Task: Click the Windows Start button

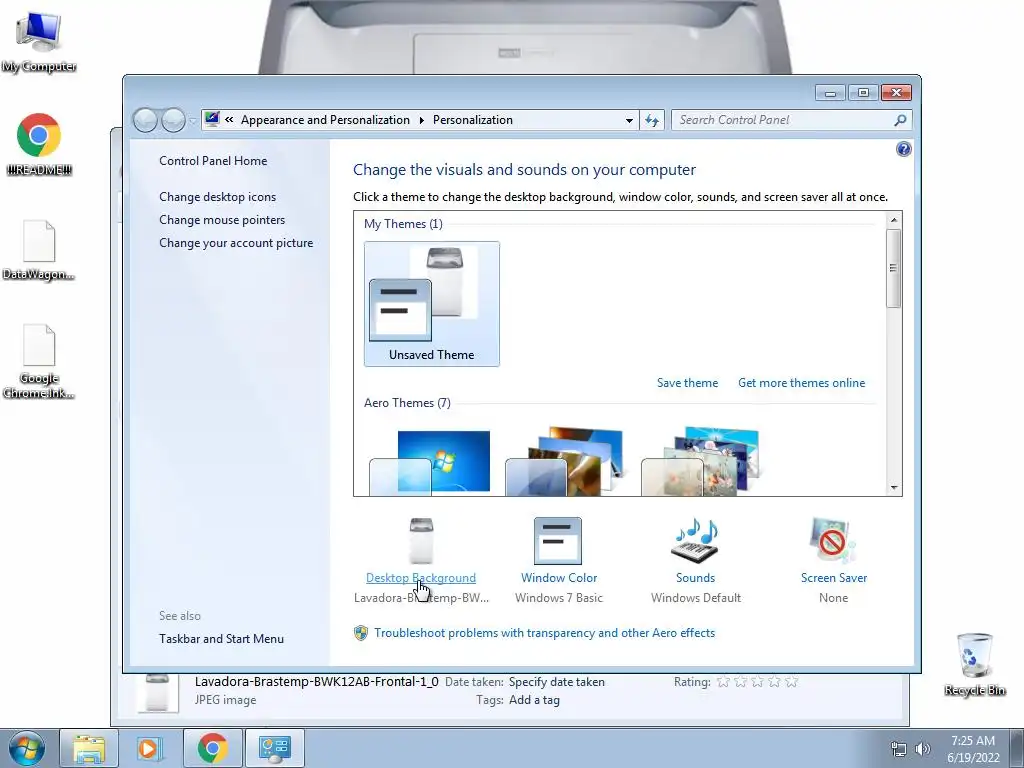Action: coord(26,748)
